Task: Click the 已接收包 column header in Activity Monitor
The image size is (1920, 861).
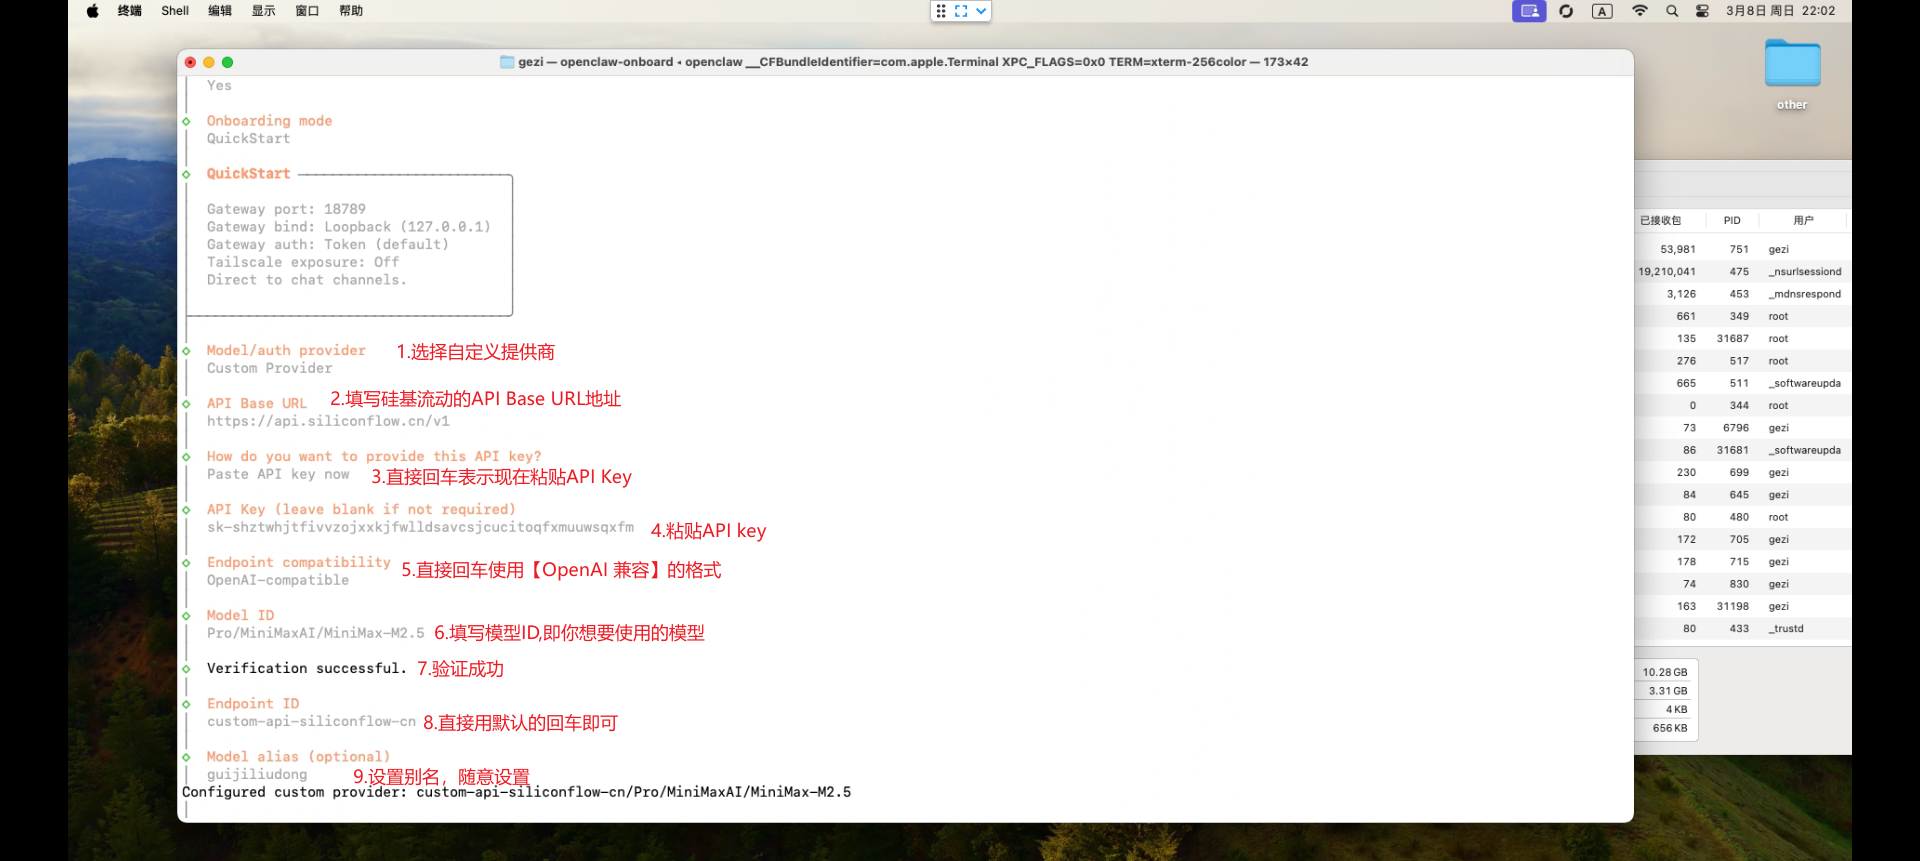Action: 1661,220
